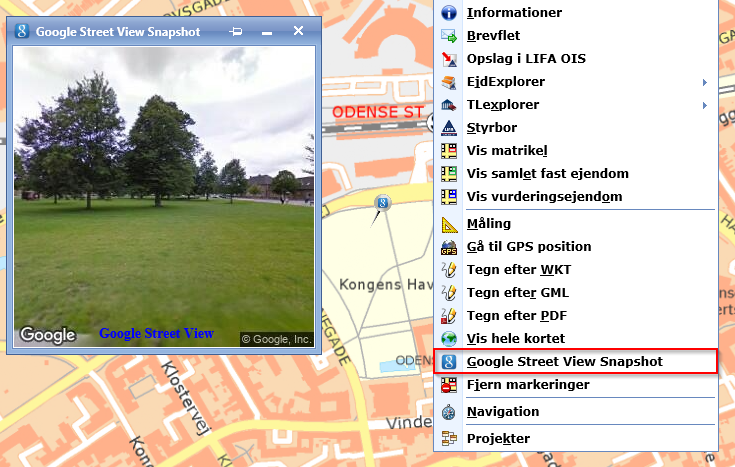The image size is (735, 467).
Task: Choose Vis matrikel menu entry
Action: [x=576, y=151]
